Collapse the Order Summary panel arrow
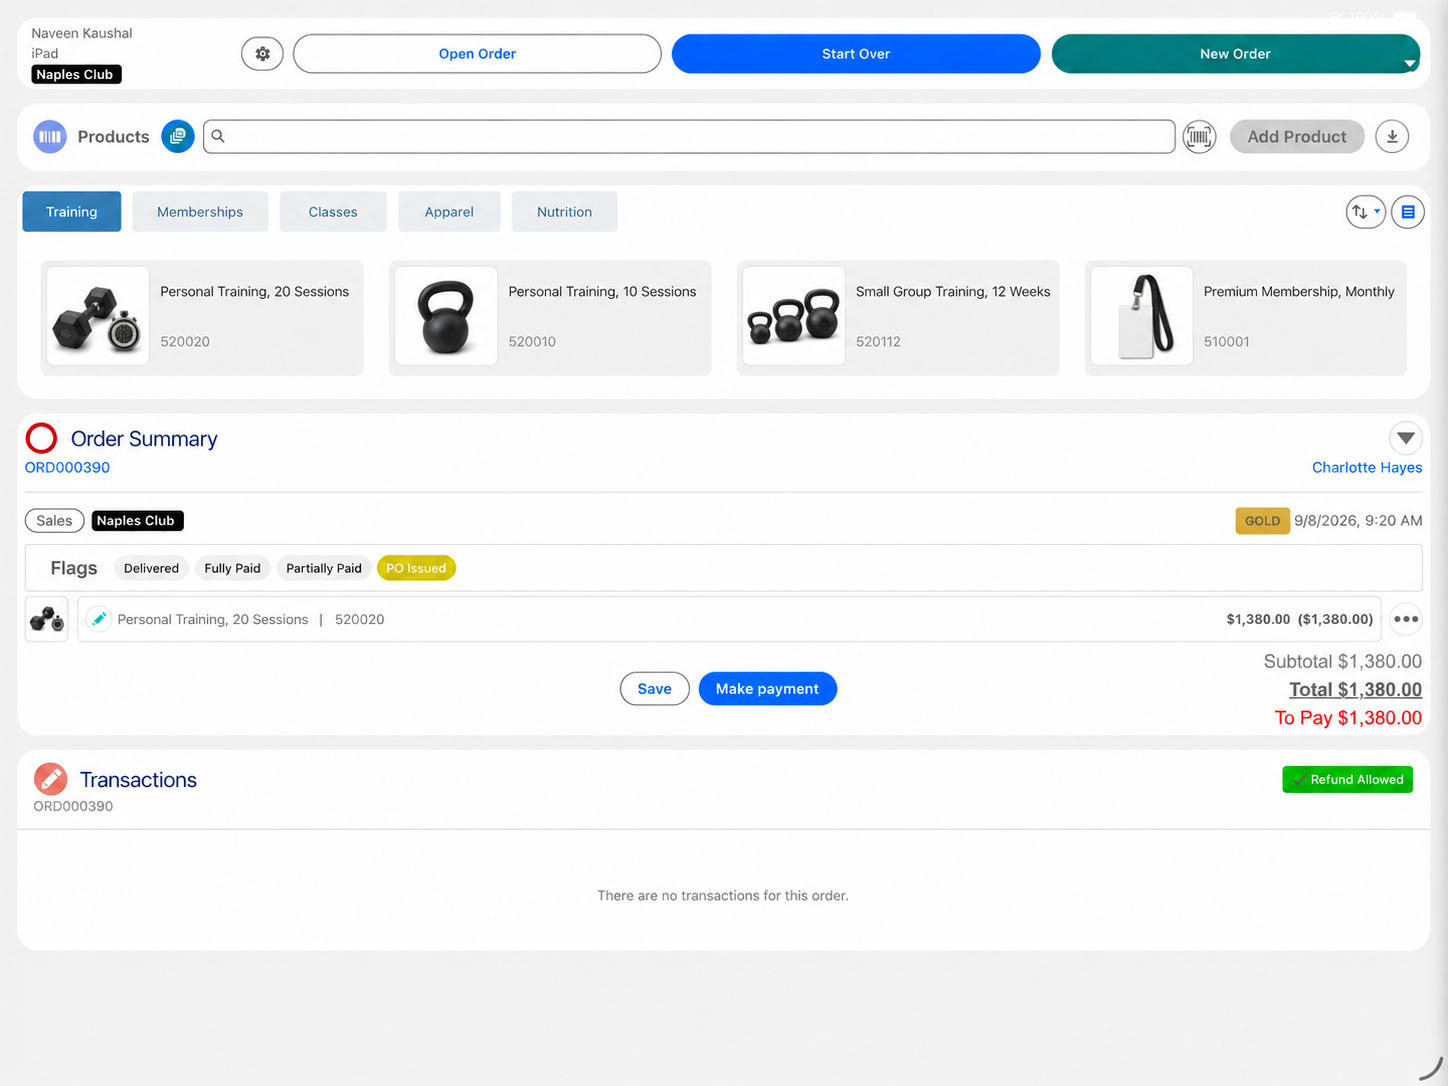This screenshot has height=1086, width=1448. point(1406,438)
